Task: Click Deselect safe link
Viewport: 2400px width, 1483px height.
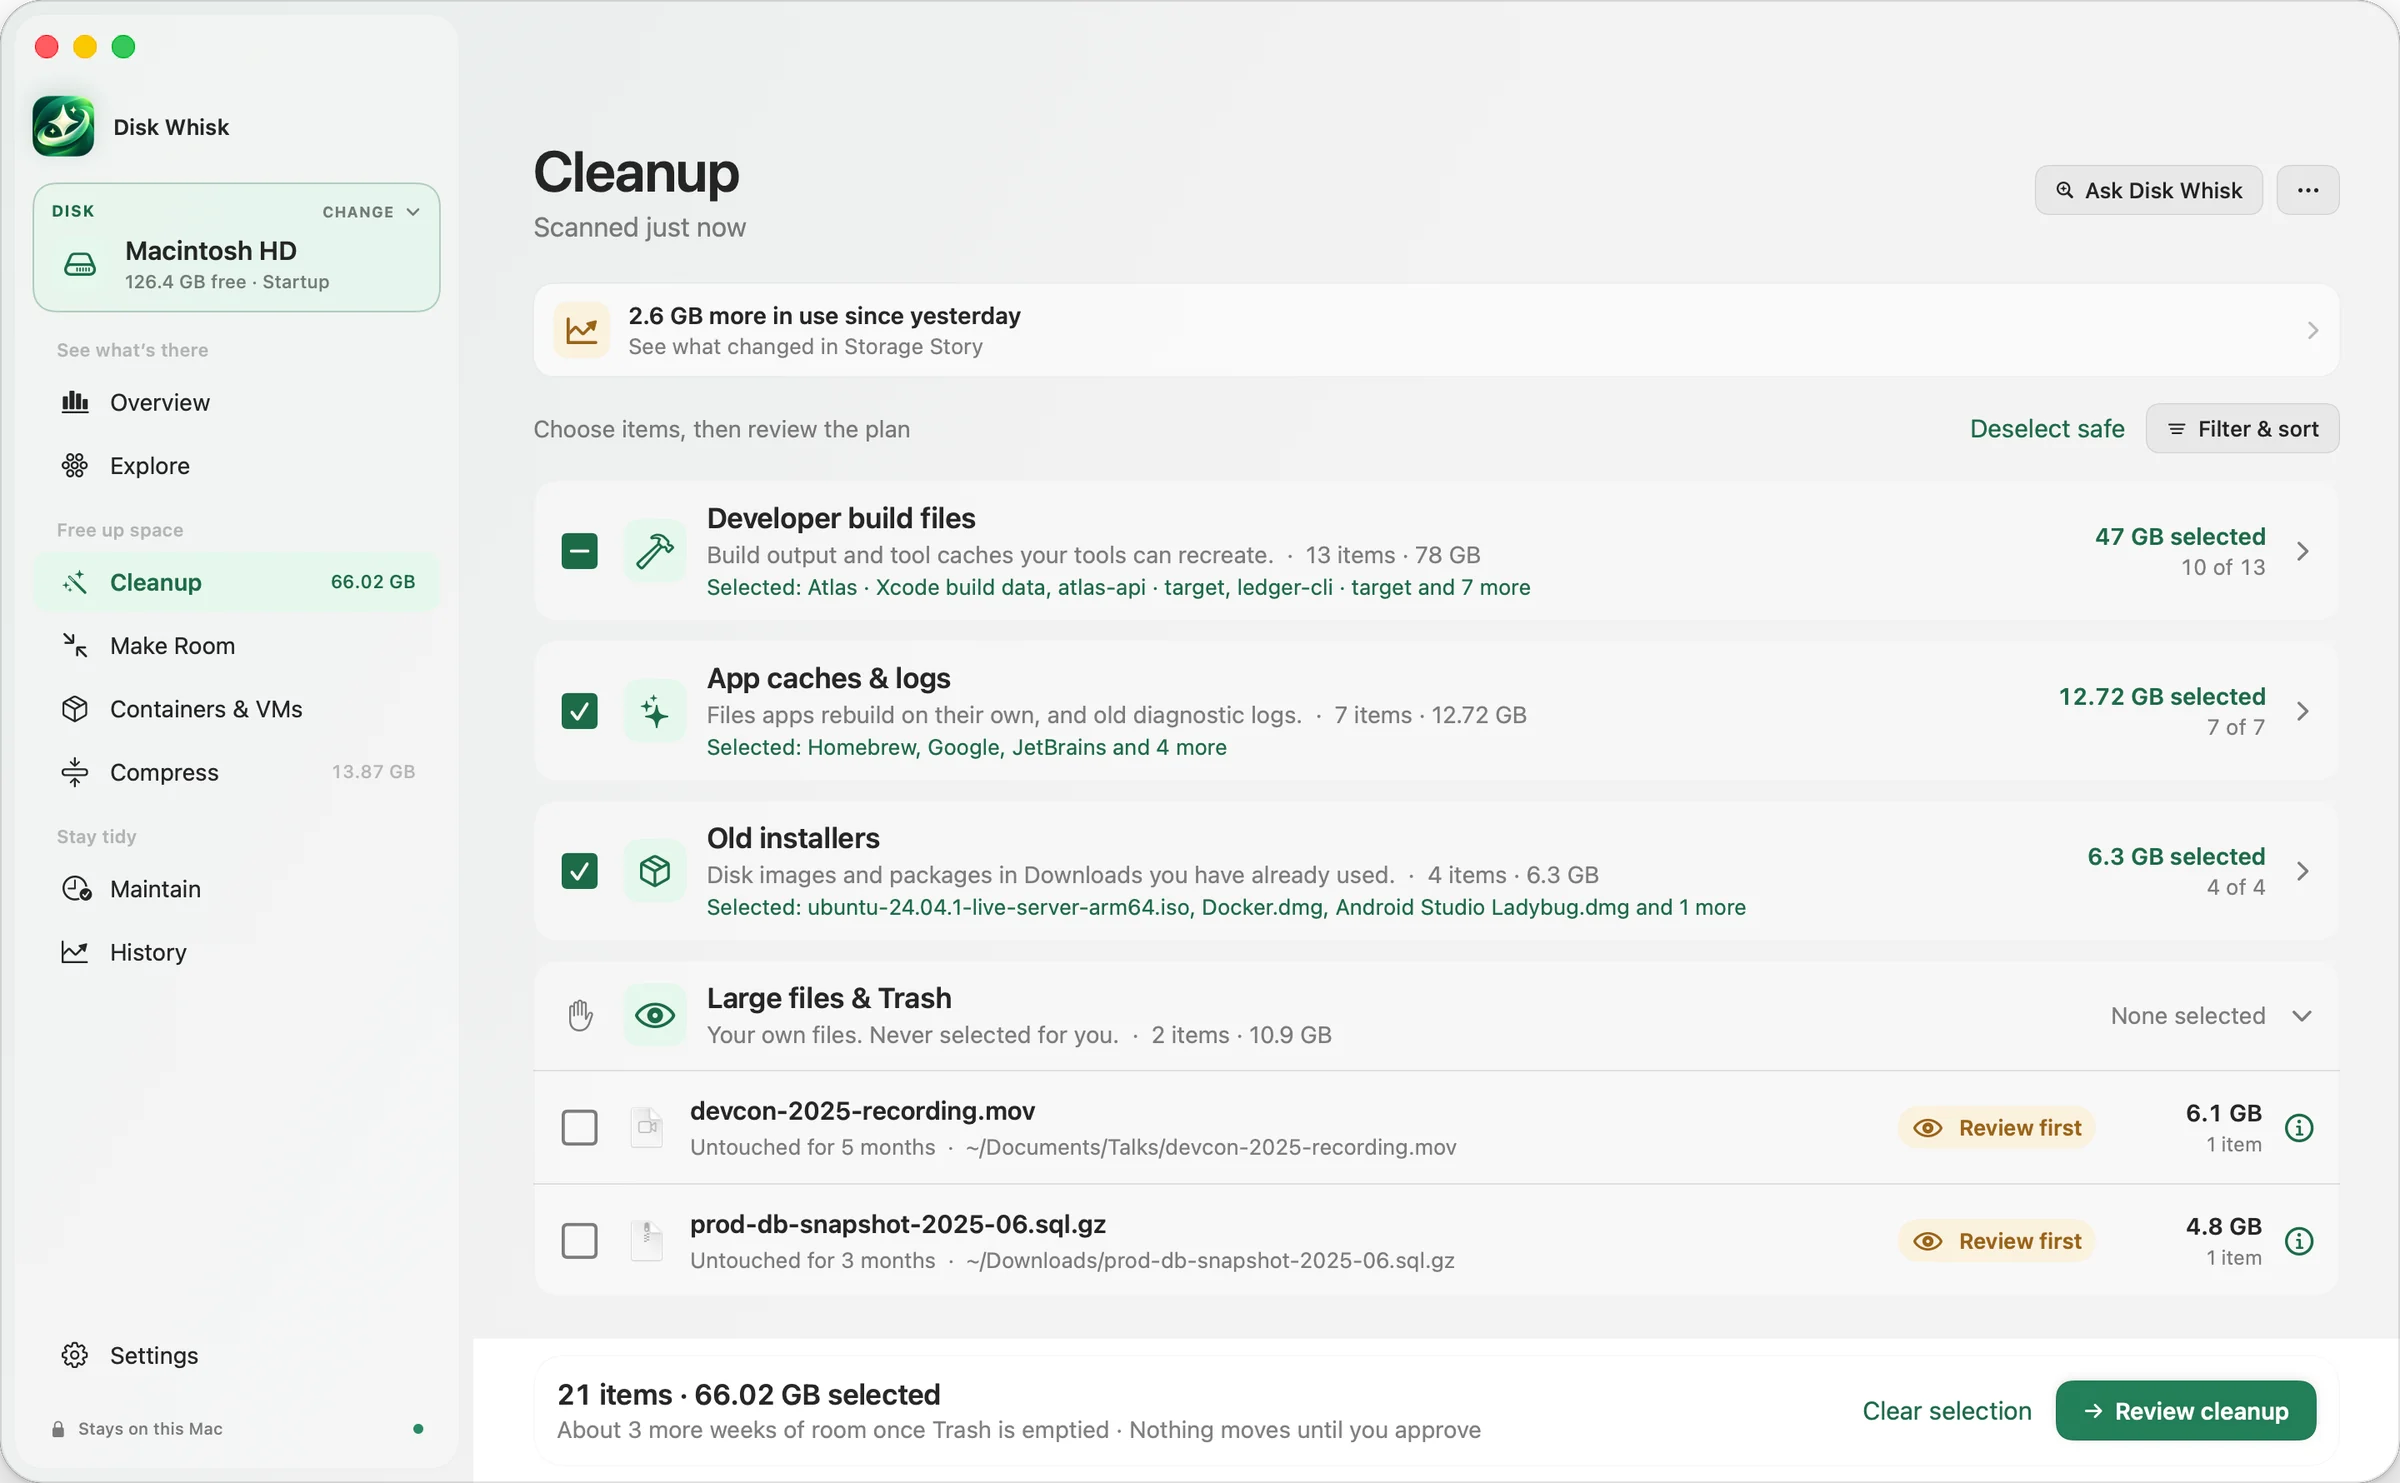Action: pyautogui.click(x=2047, y=429)
